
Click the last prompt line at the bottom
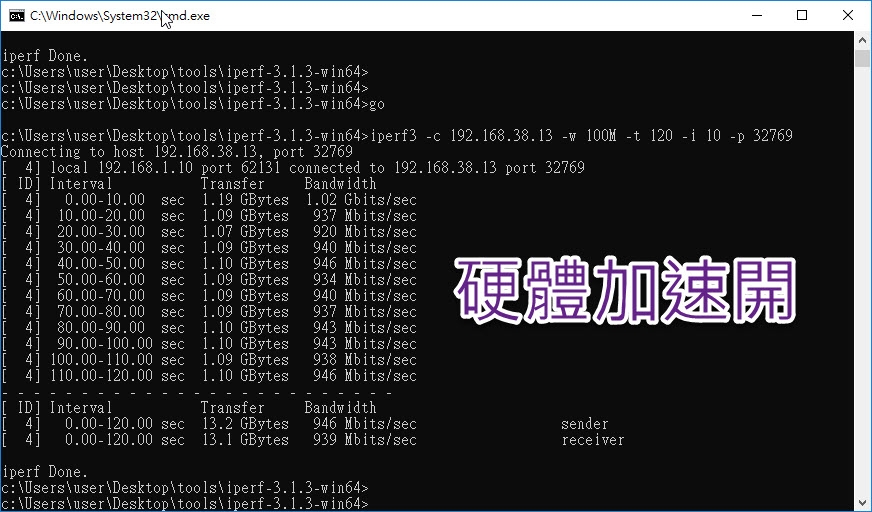185,504
